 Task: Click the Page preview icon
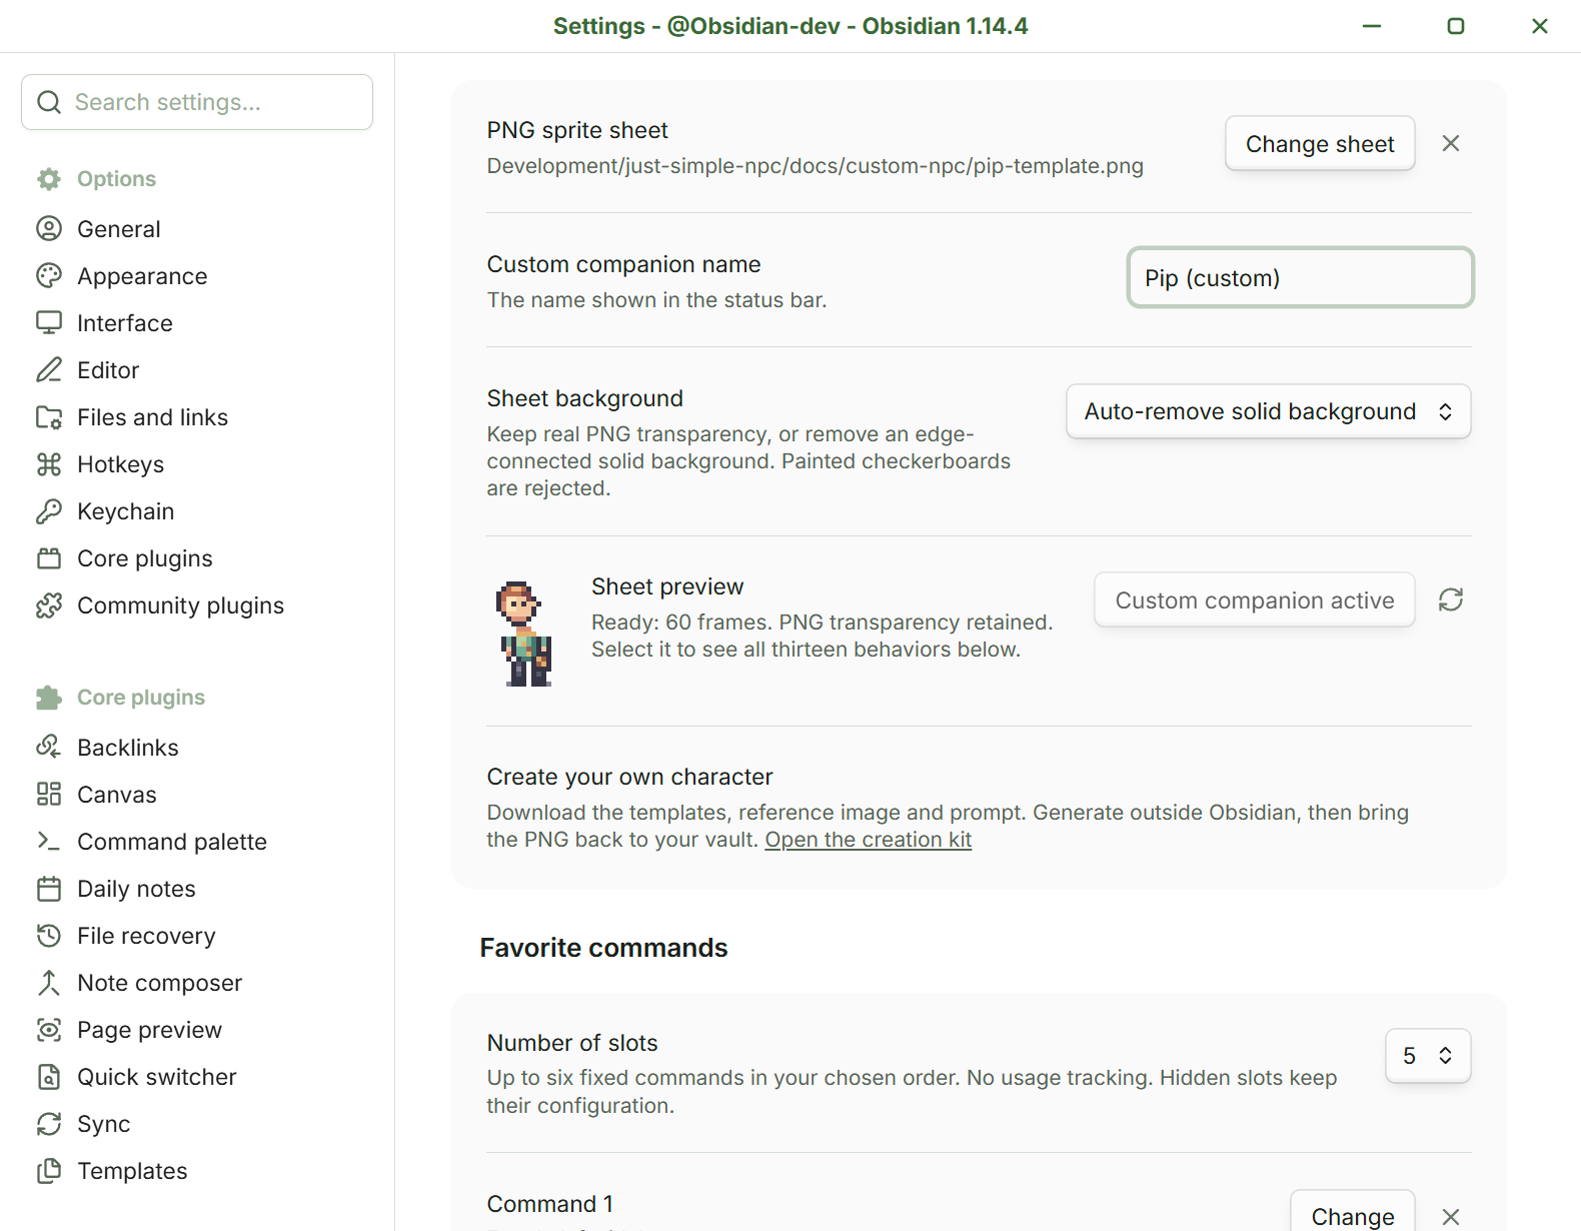coord(49,1029)
